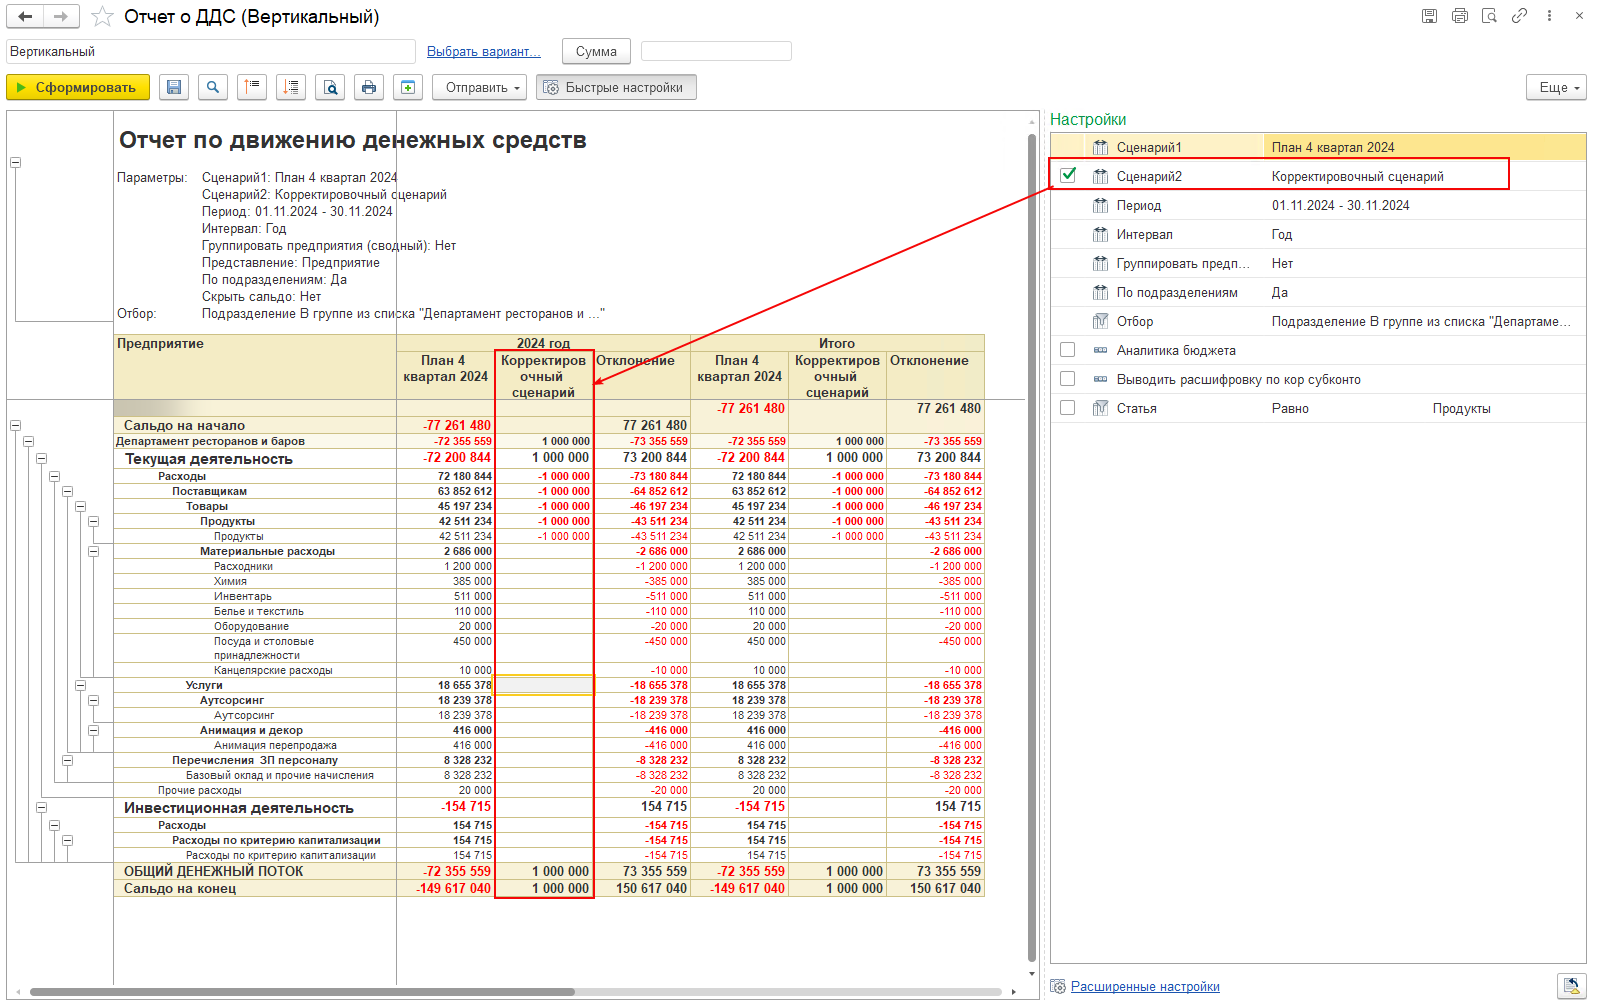This screenshot has width=1599, height=1008.
Task: Click the collapse all groups icon
Action: tap(252, 87)
